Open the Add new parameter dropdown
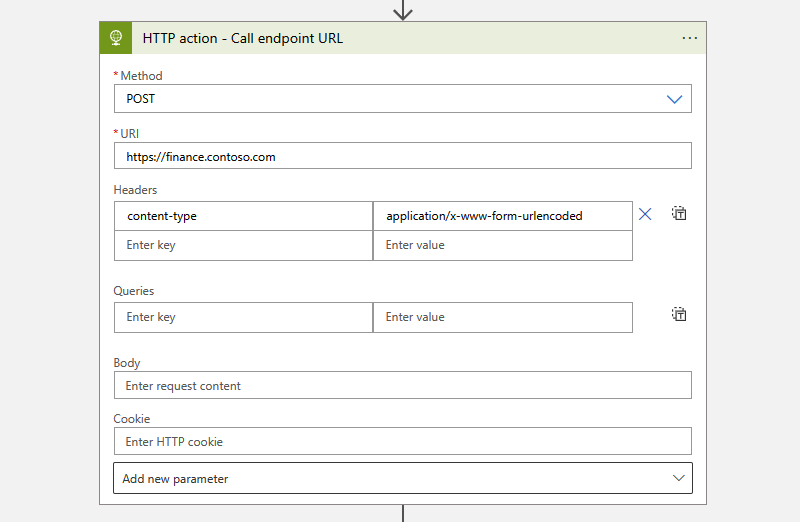 click(402, 479)
